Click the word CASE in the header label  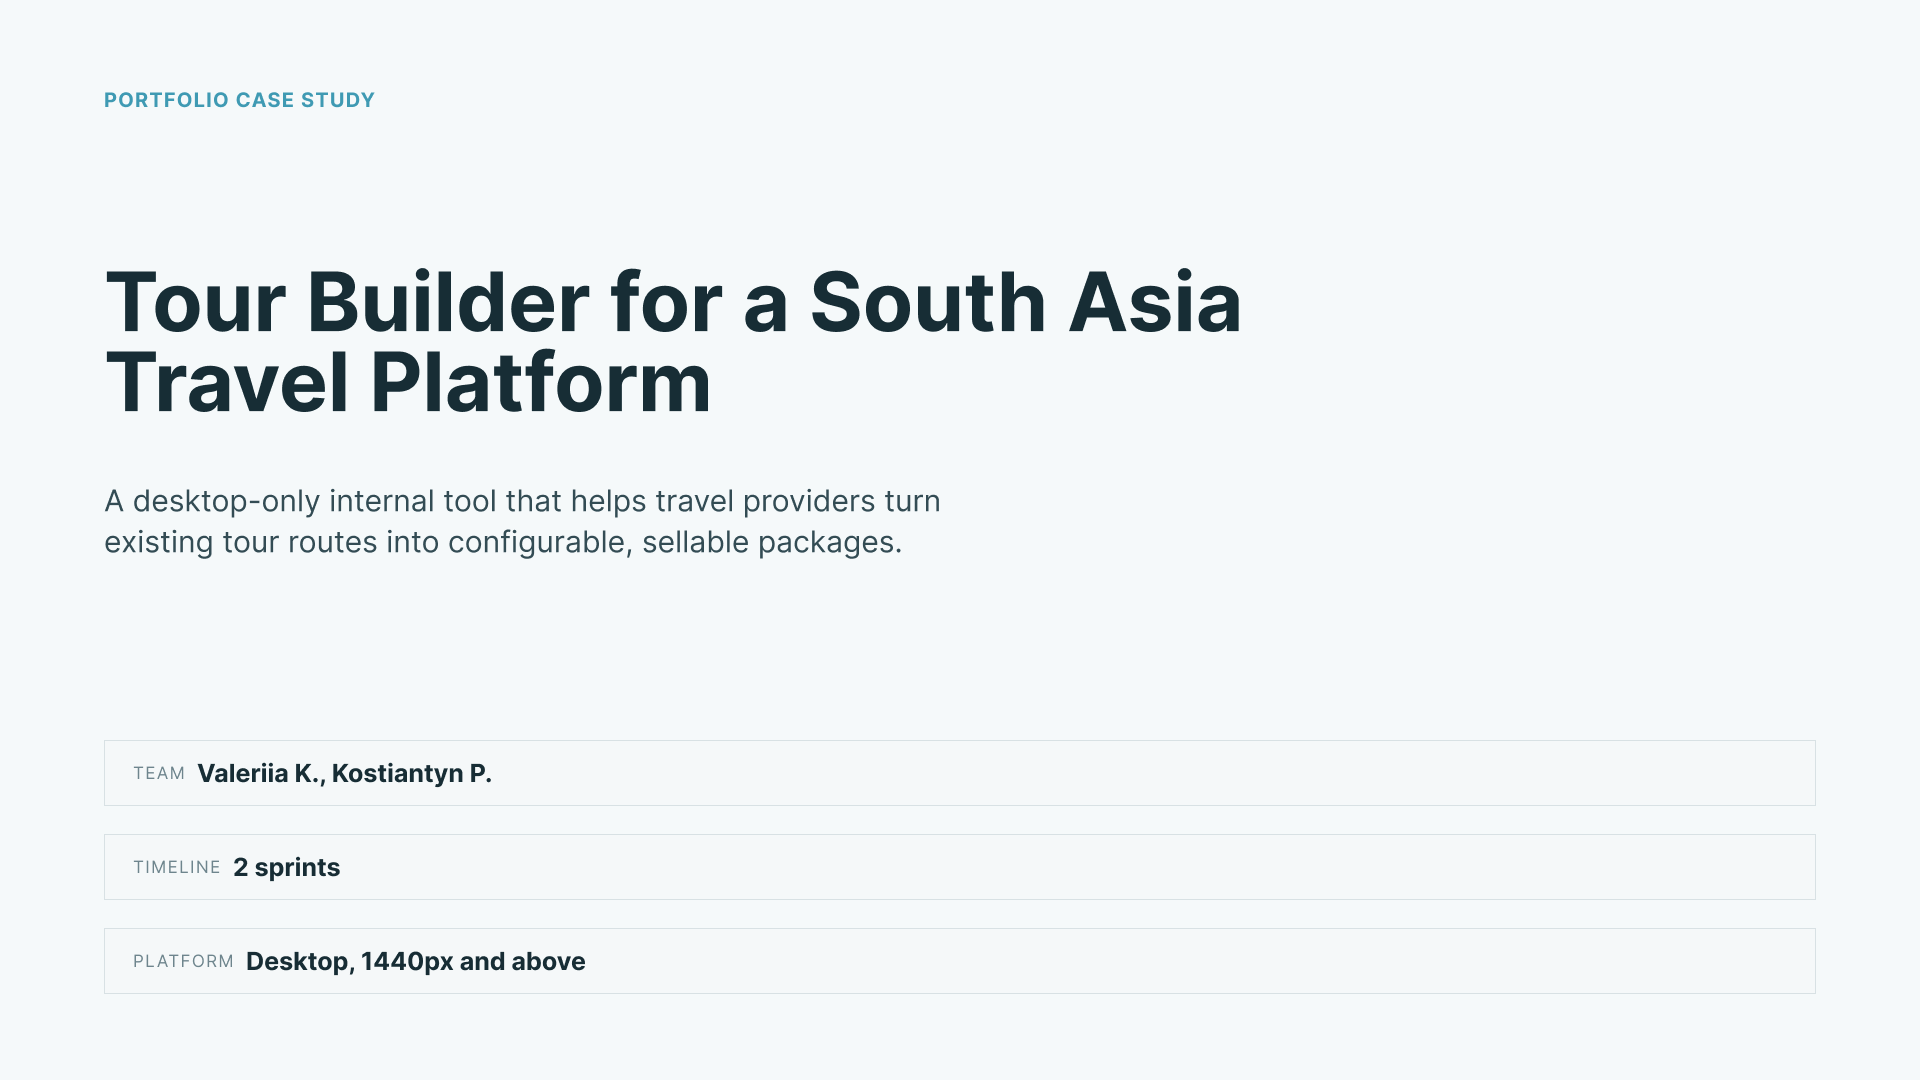pyautogui.click(x=265, y=100)
